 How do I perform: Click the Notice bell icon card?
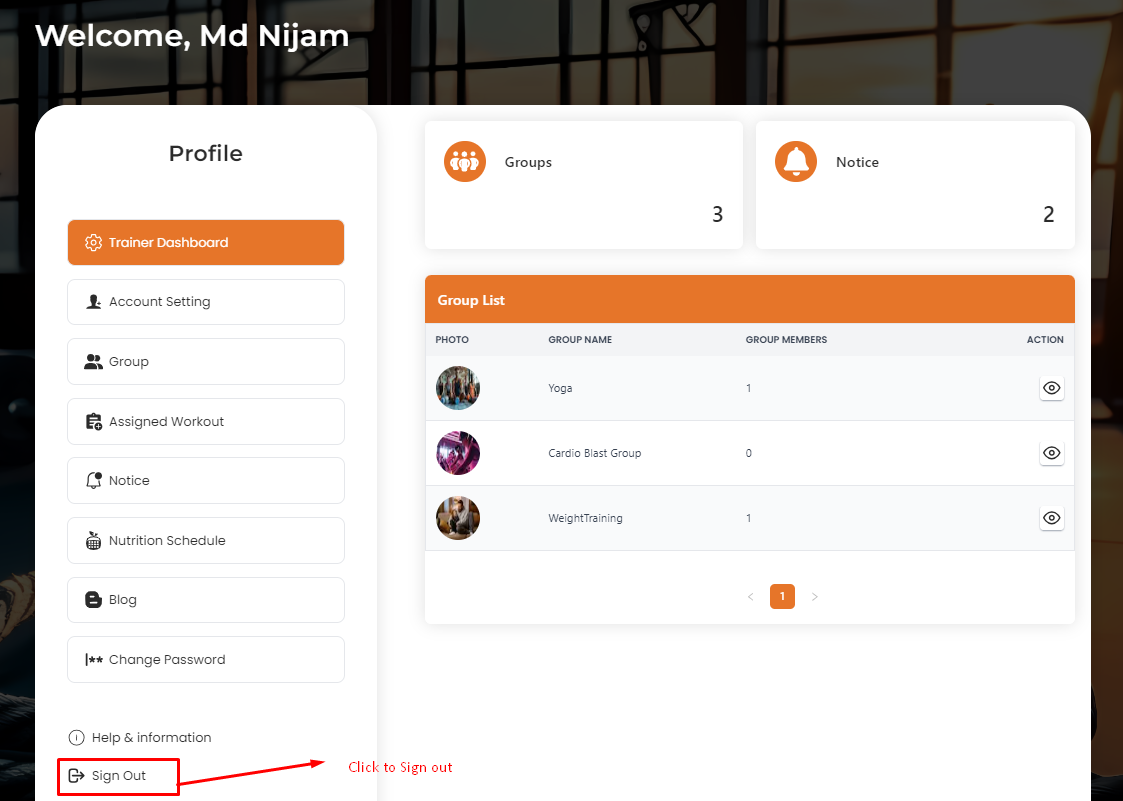coord(796,162)
